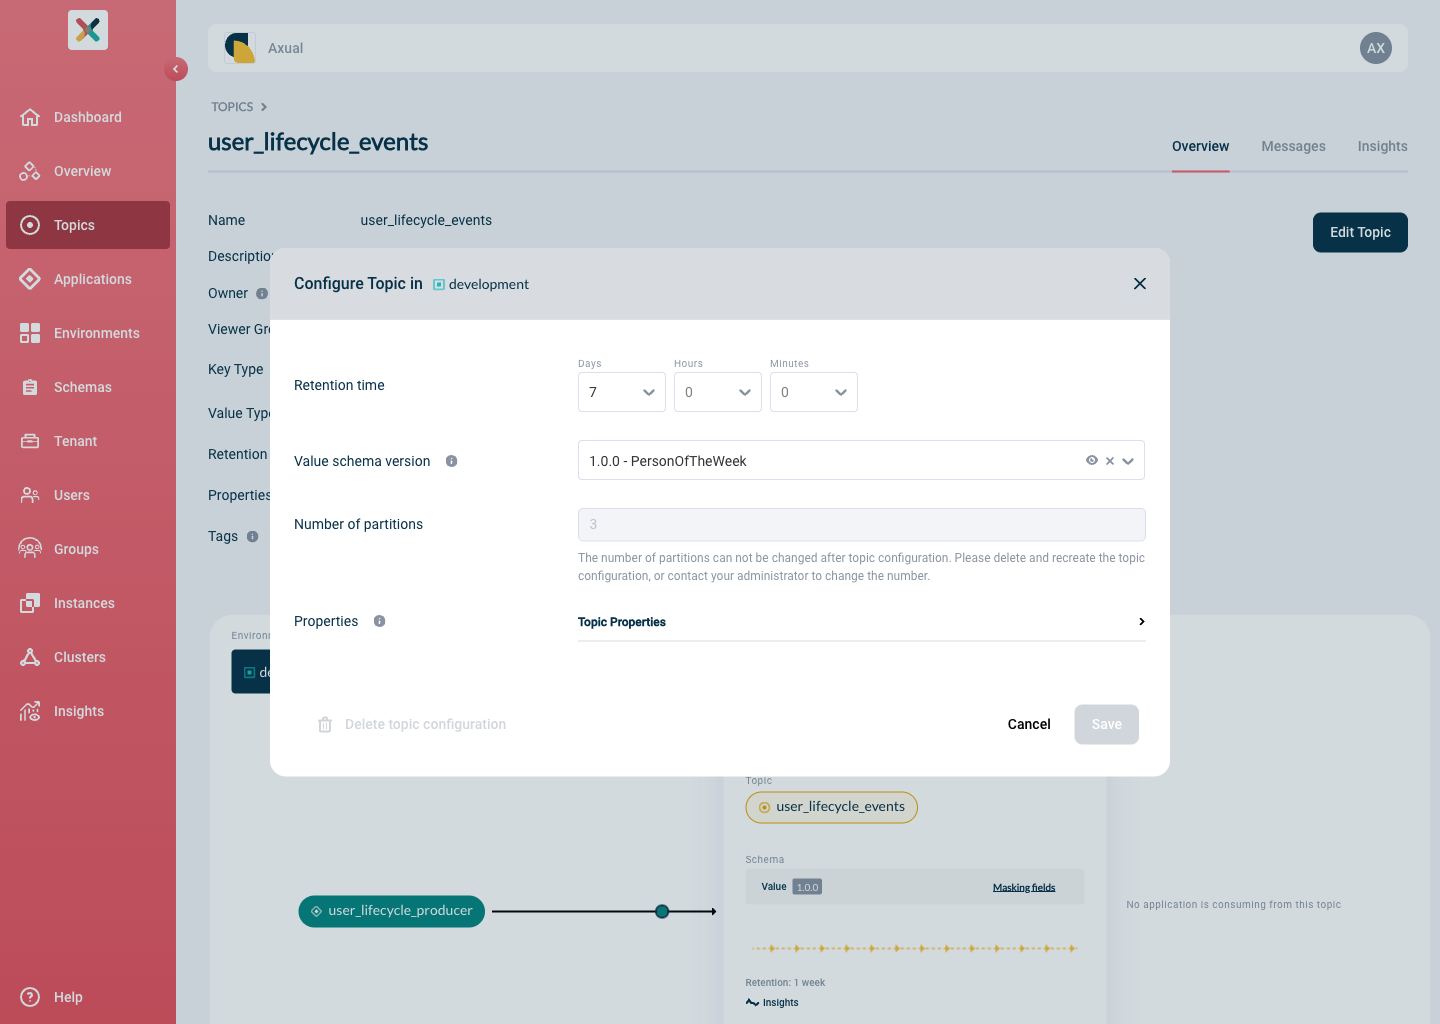Open the Masking fields link
This screenshot has height=1024, width=1440.
pyautogui.click(x=1024, y=887)
